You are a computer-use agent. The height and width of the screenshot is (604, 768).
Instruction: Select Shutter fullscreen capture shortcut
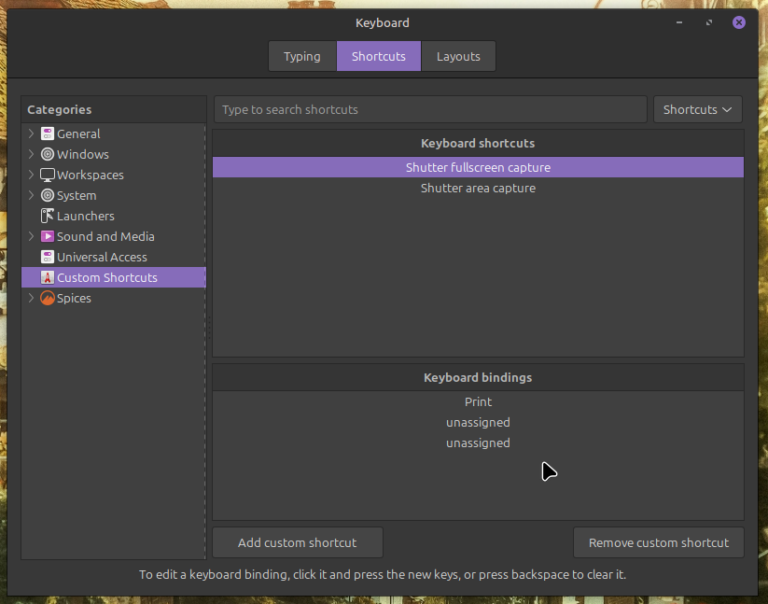478,168
